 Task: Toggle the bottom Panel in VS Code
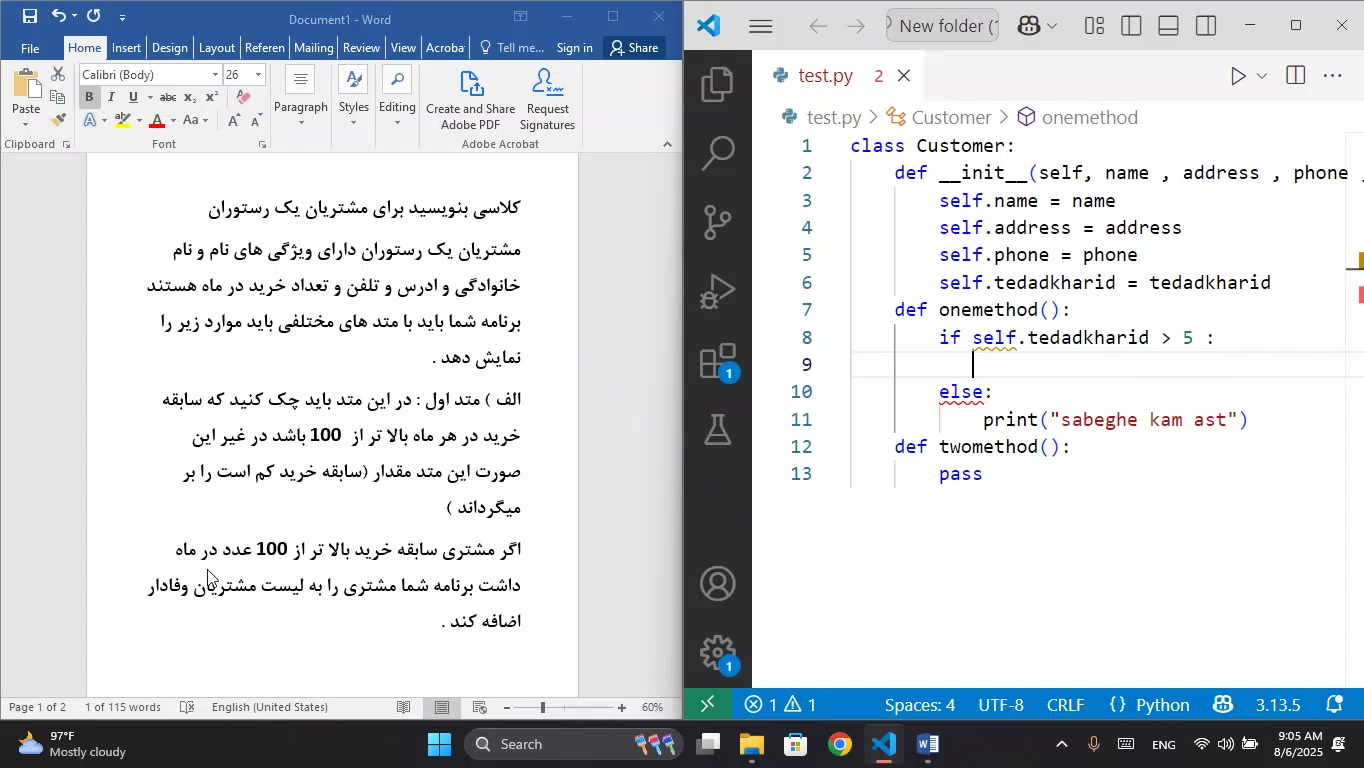coord(1168,26)
